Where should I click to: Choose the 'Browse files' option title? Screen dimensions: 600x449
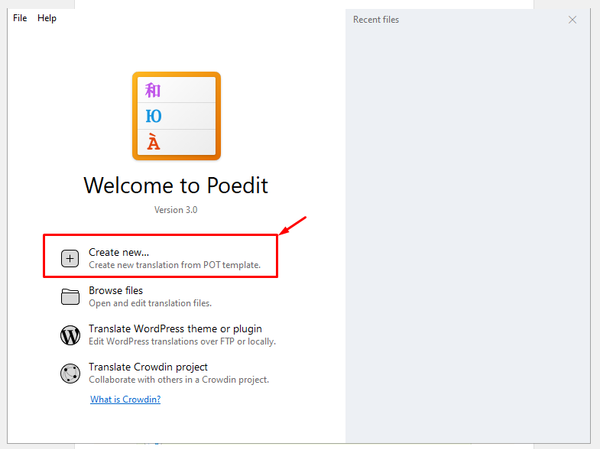[116, 291]
